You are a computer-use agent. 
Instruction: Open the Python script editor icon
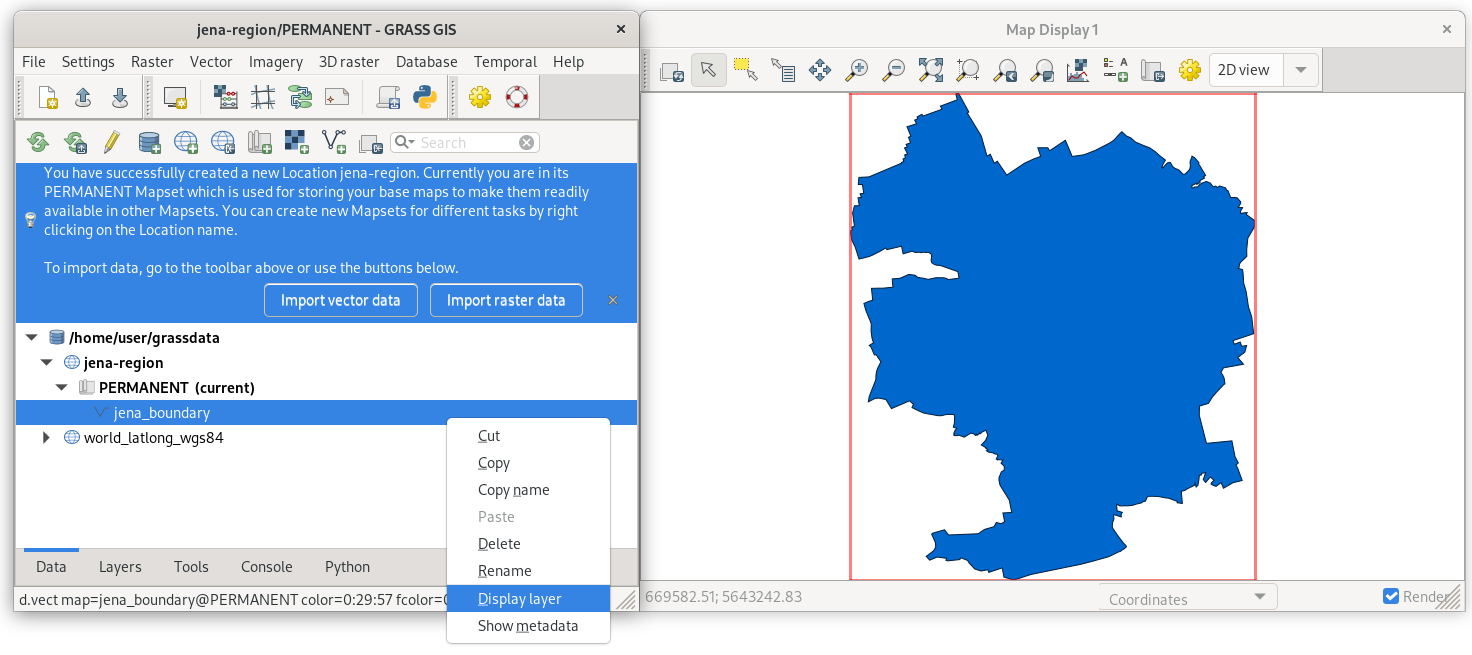388,97
